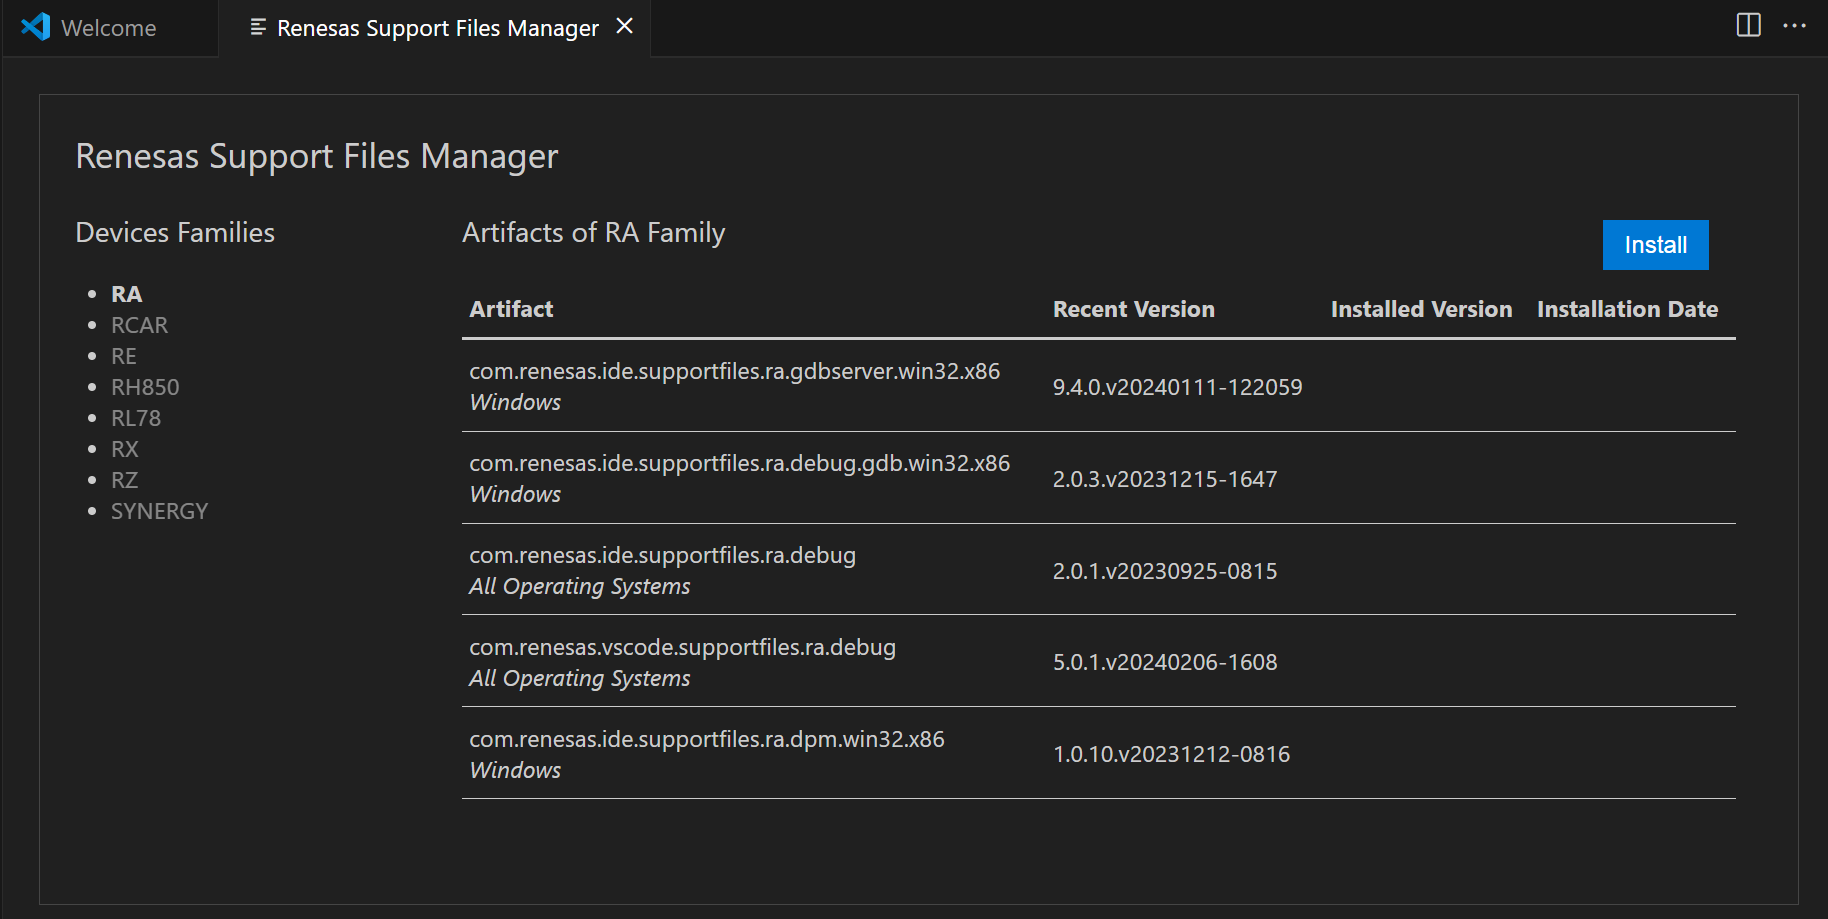This screenshot has height=919, width=1828.
Task: Select the RE device family
Action: (124, 356)
